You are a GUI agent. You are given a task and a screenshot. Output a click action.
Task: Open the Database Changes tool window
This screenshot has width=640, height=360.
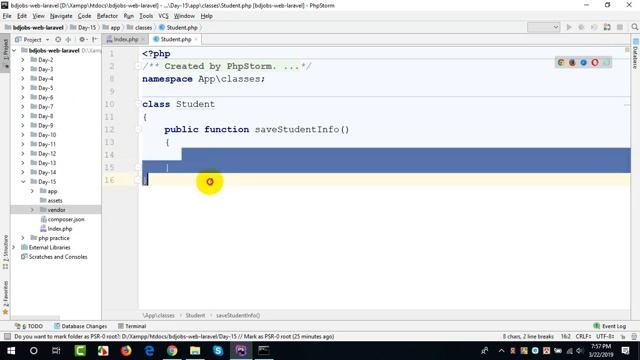pyautogui.click(x=80, y=326)
